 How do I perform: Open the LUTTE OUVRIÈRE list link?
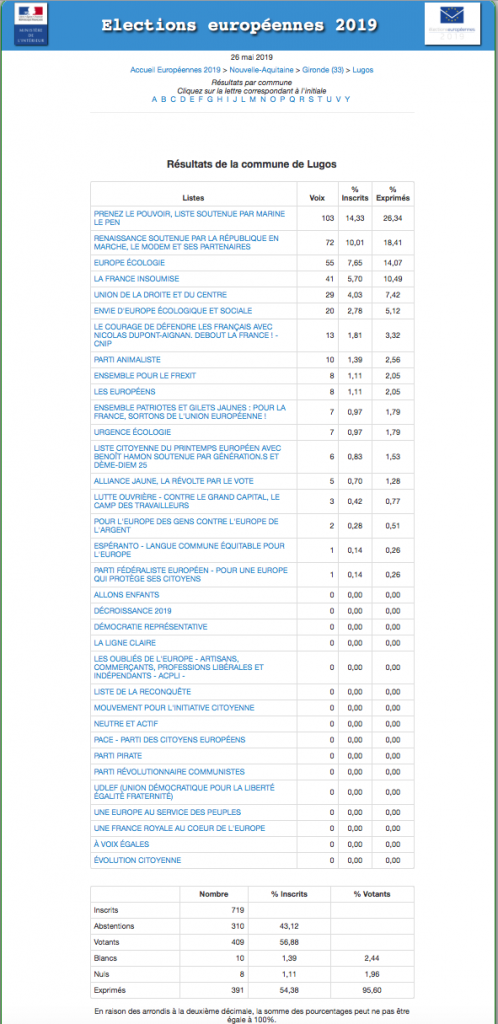click(x=187, y=501)
